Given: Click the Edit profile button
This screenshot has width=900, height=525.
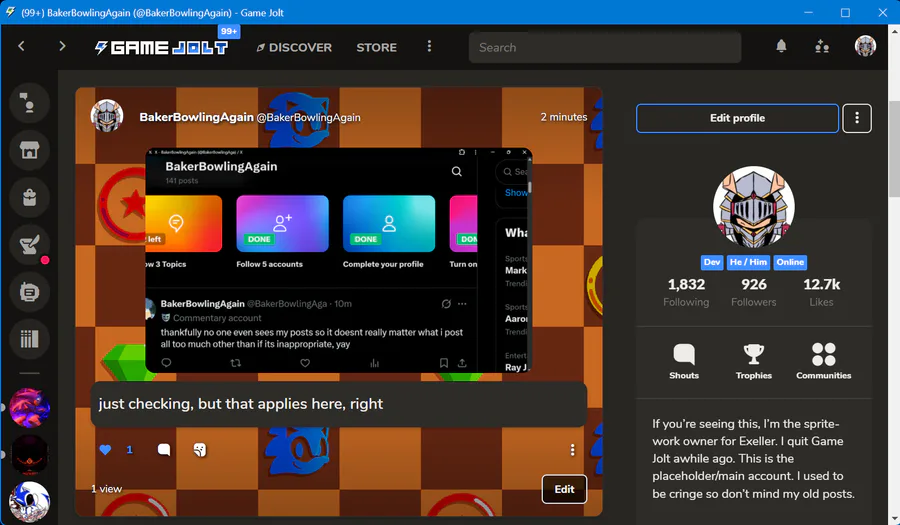Looking at the screenshot, I should coord(738,118).
